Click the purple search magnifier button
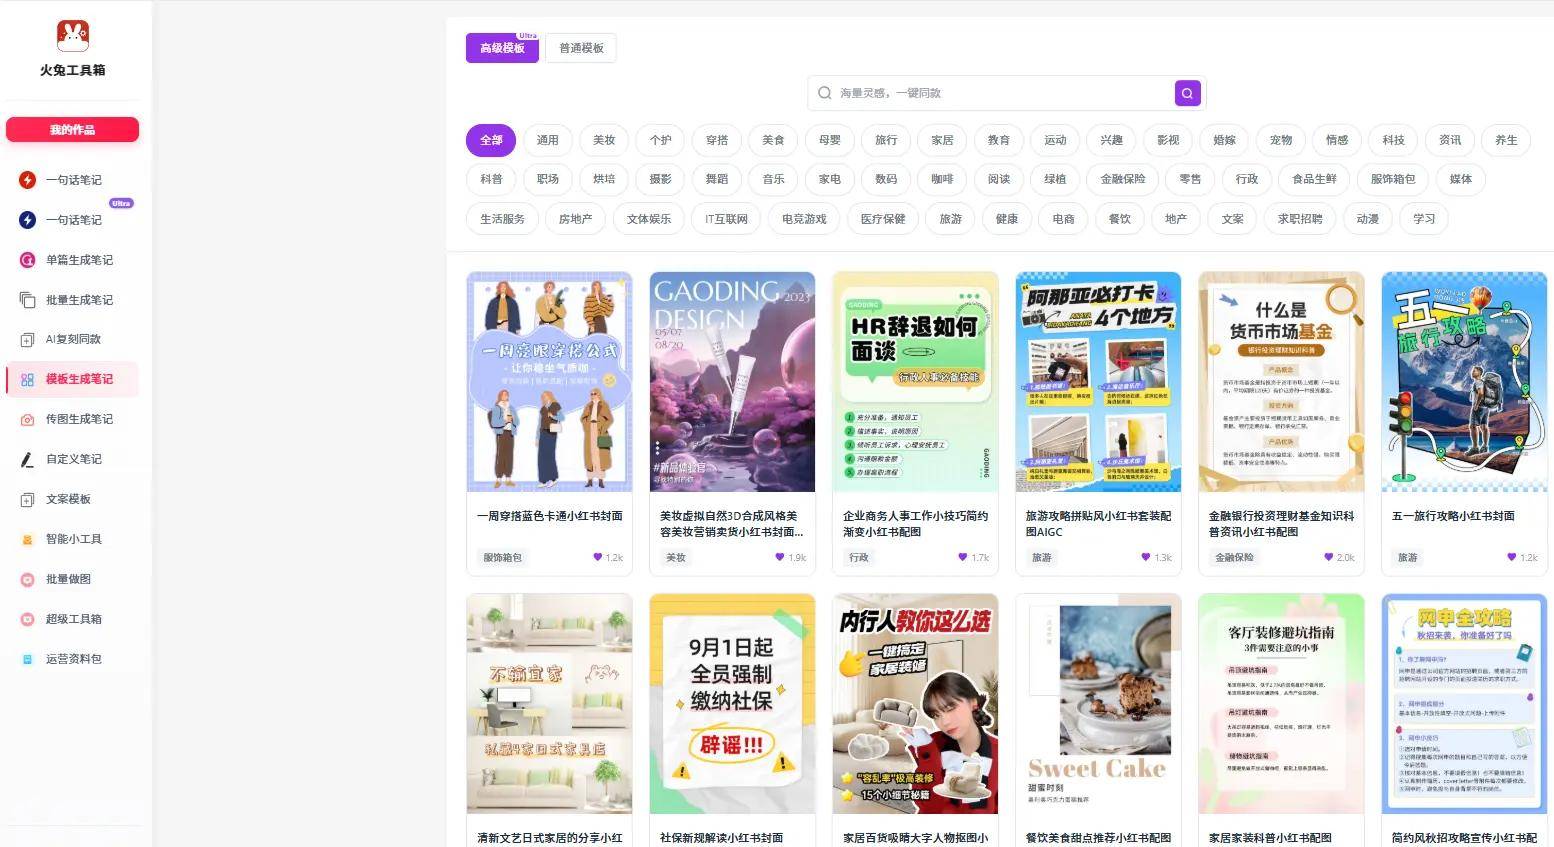The width and height of the screenshot is (1554, 847). pos(1187,93)
